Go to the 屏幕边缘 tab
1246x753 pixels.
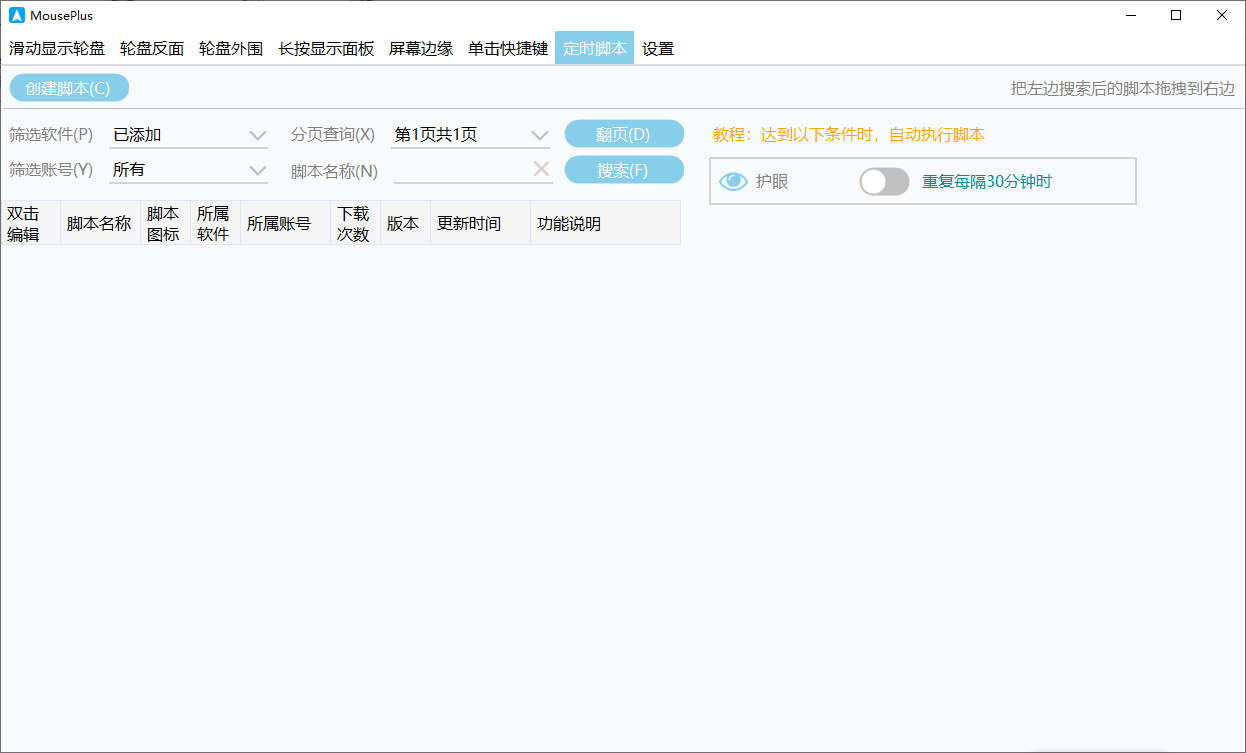421,48
